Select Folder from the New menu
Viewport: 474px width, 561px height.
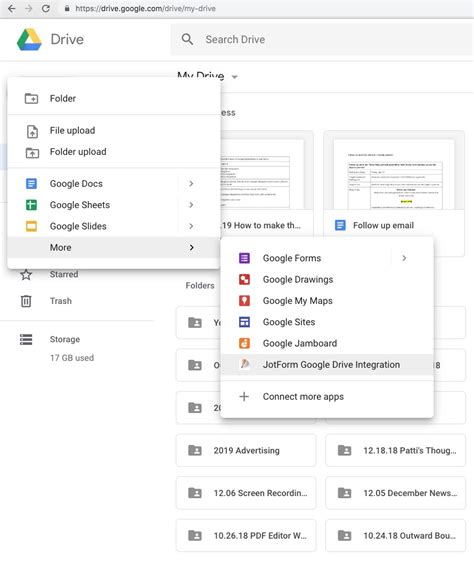[114, 98]
